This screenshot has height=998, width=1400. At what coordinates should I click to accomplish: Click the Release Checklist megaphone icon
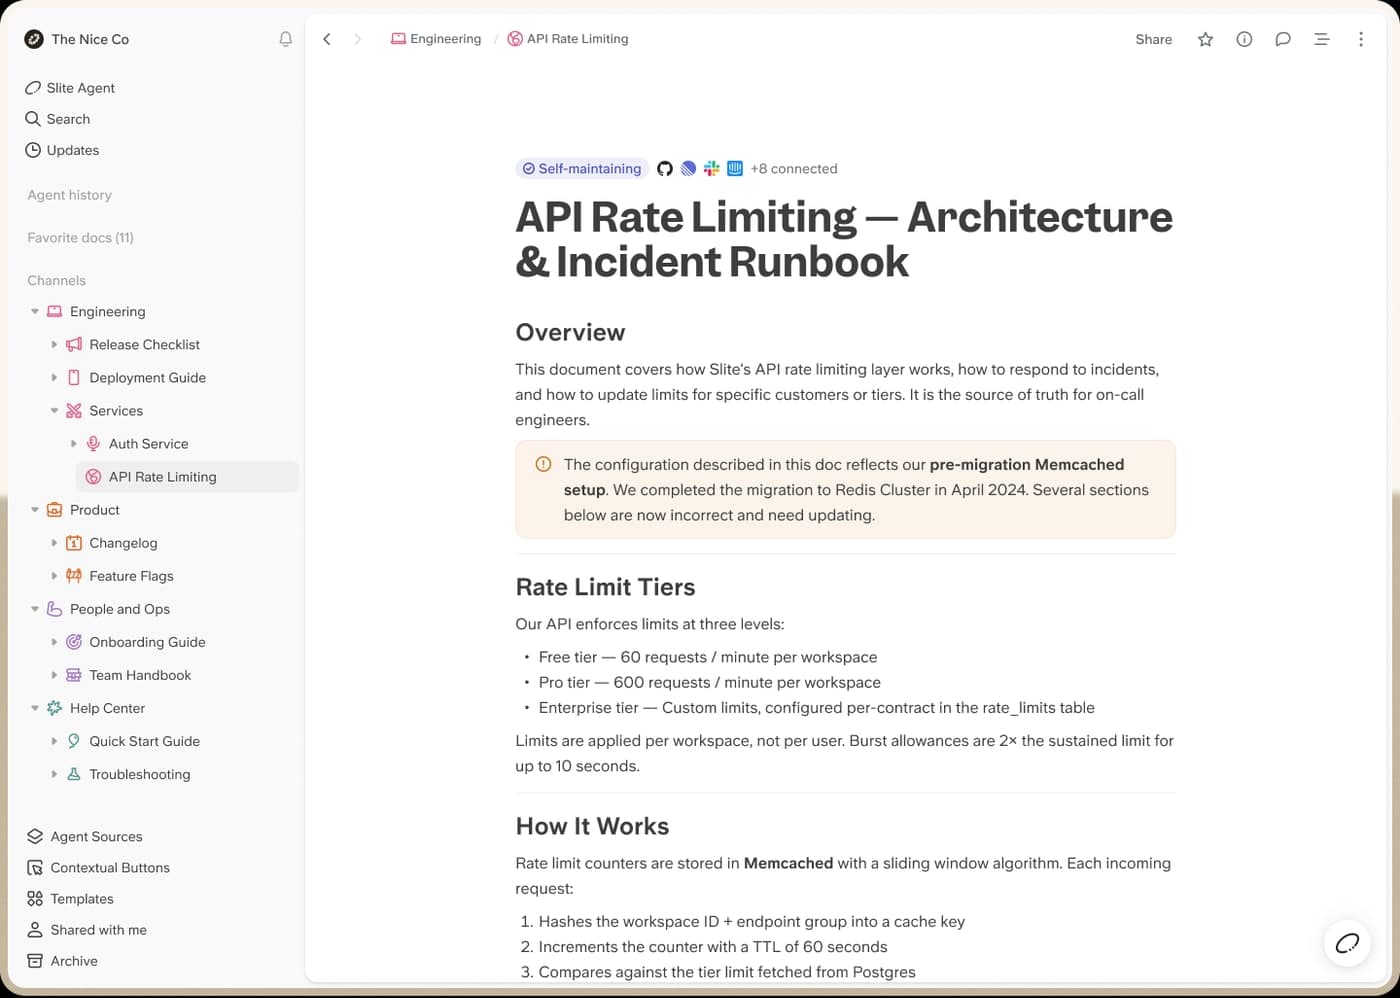coord(74,344)
